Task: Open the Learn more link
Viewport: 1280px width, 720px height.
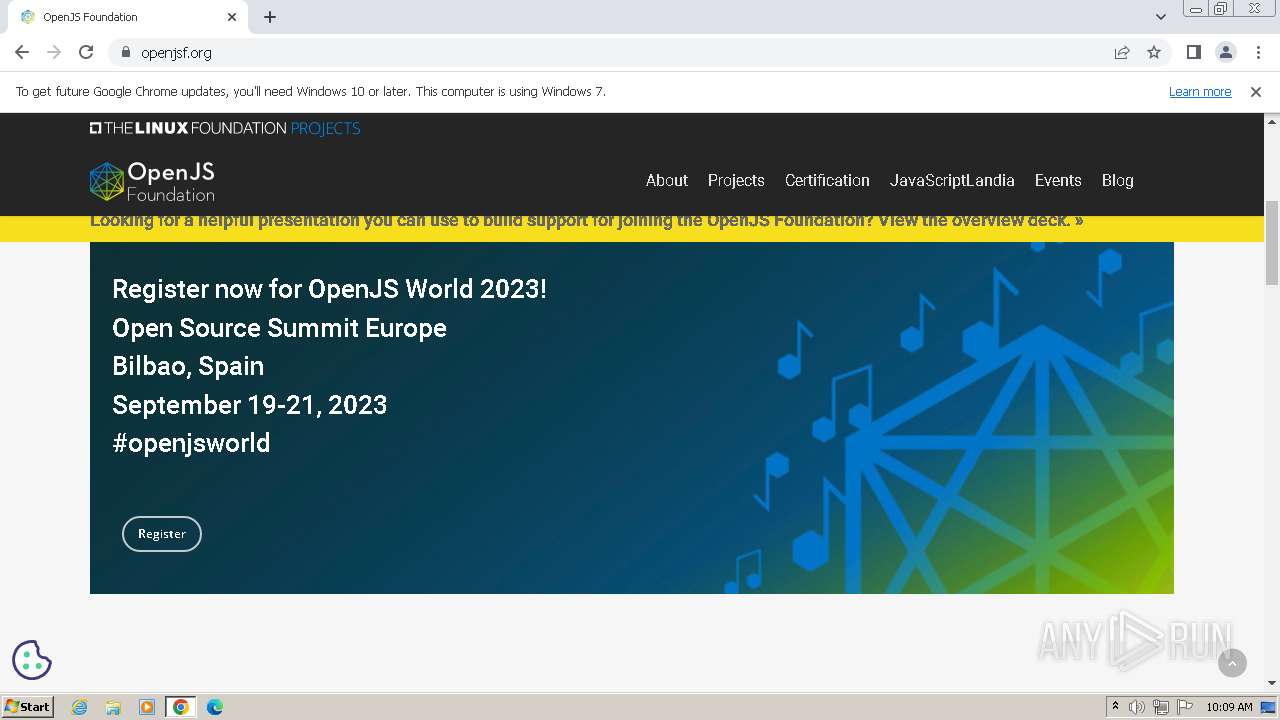Action: [1200, 91]
